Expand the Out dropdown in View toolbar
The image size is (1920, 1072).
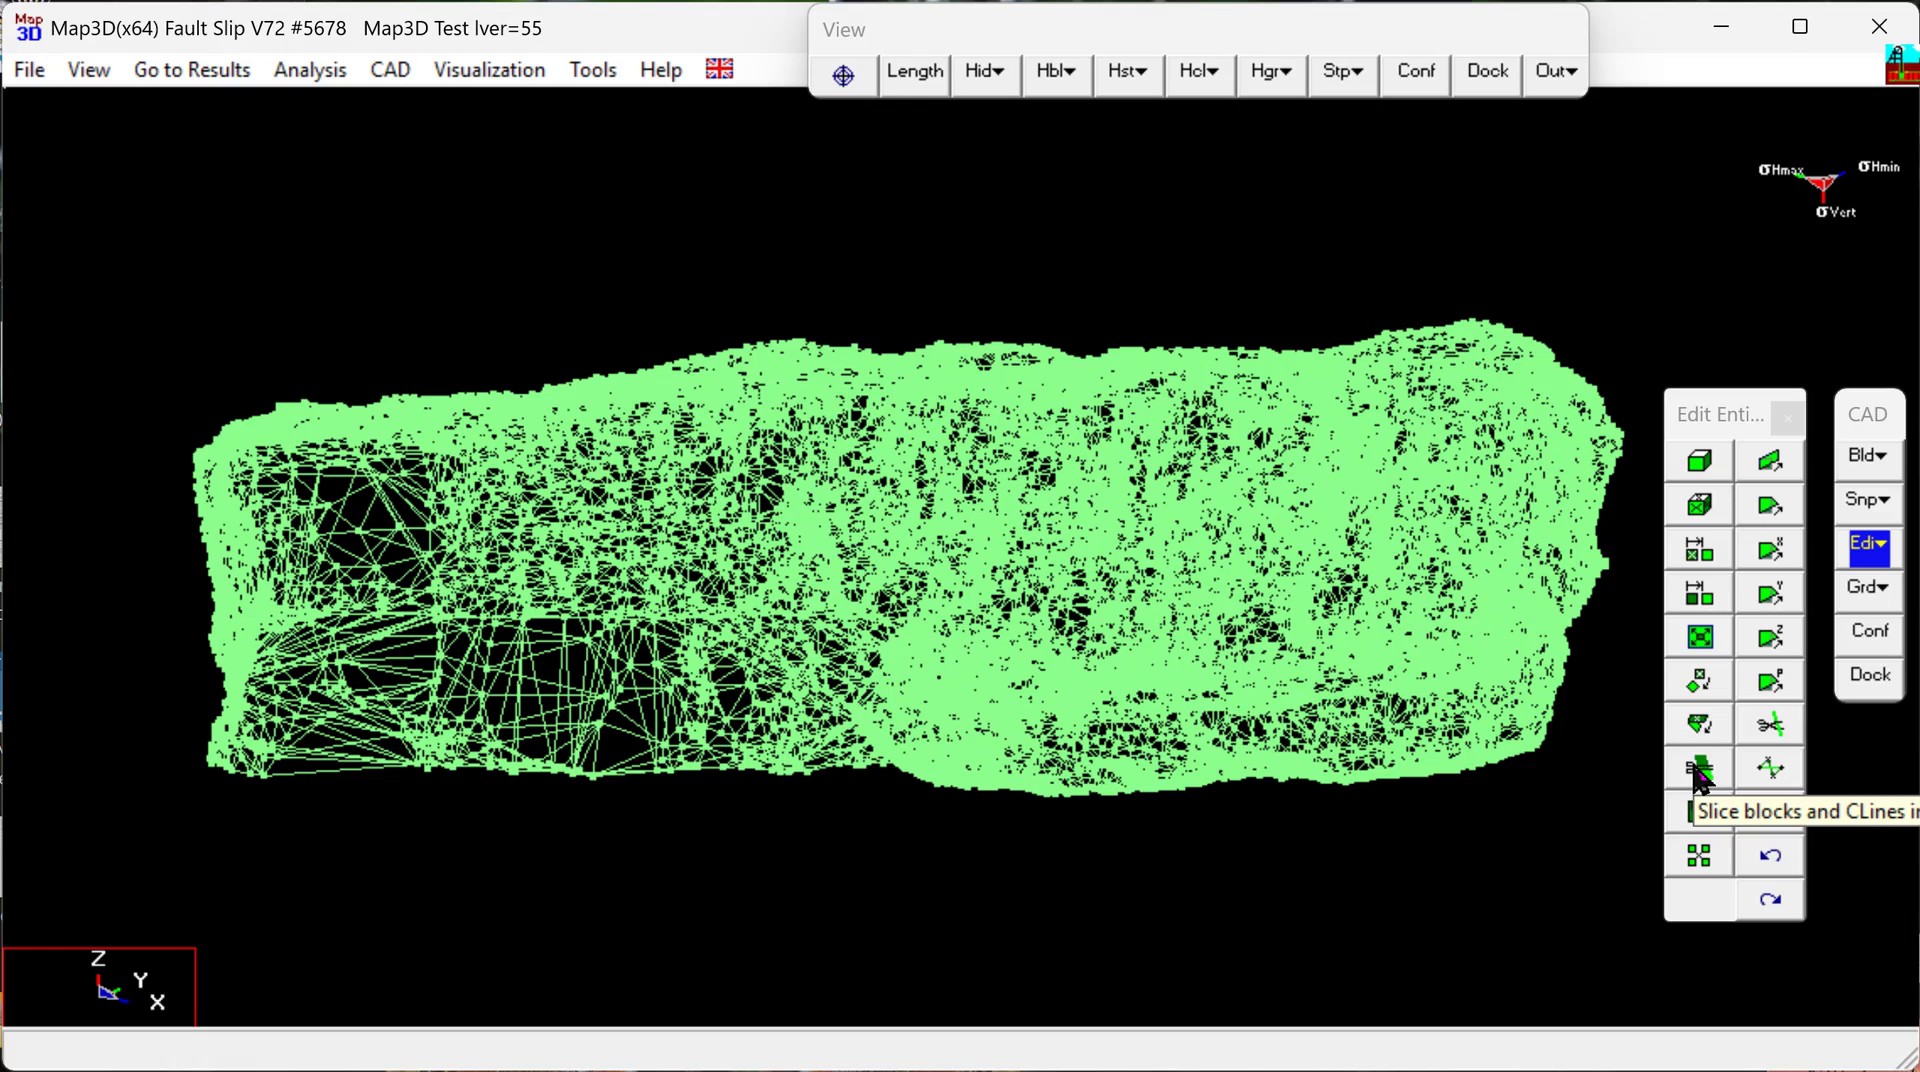click(1556, 72)
